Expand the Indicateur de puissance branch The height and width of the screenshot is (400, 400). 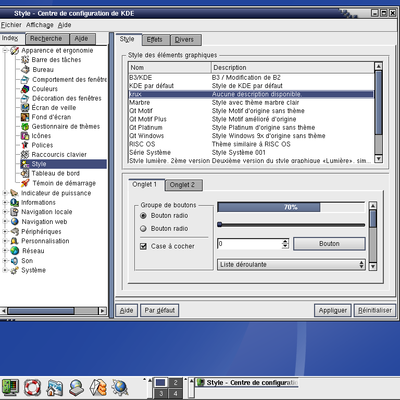[5, 193]
